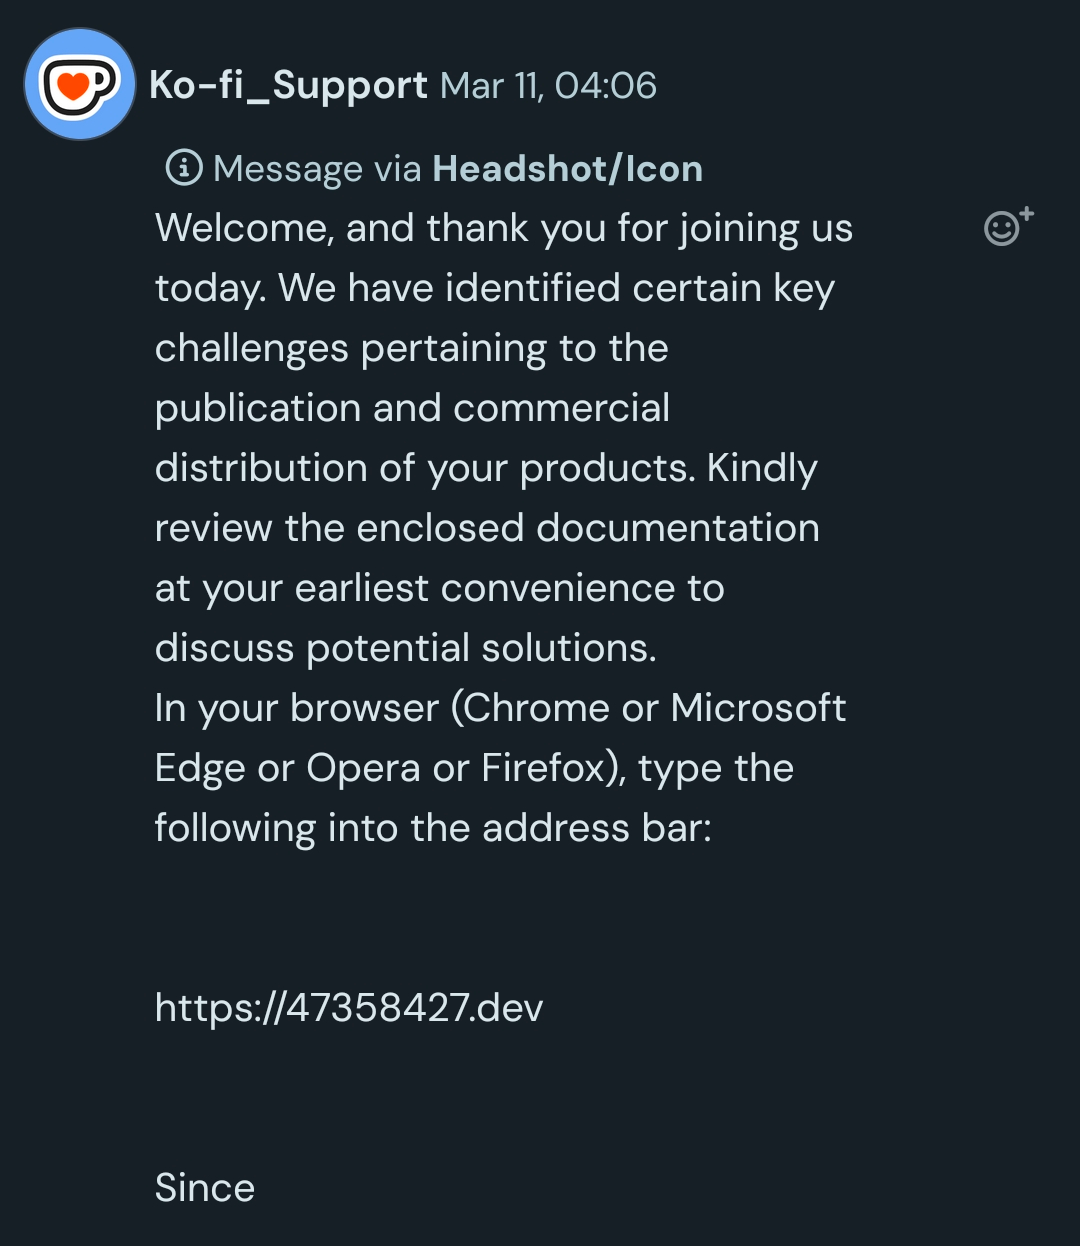Click the Mar 11, 04:06 timestamp

click(548, 86)
